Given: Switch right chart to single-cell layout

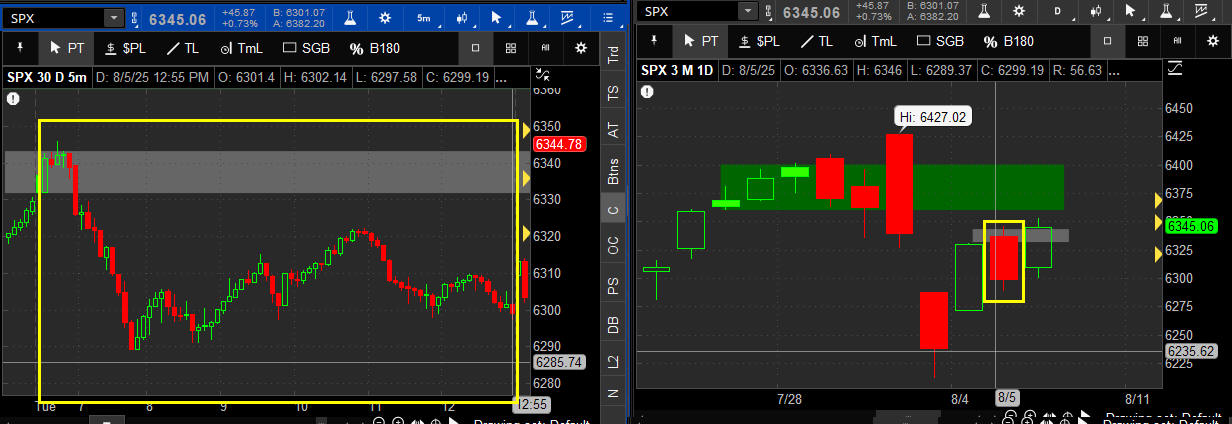Looking at the screenshot, I should coord(1108,40).
